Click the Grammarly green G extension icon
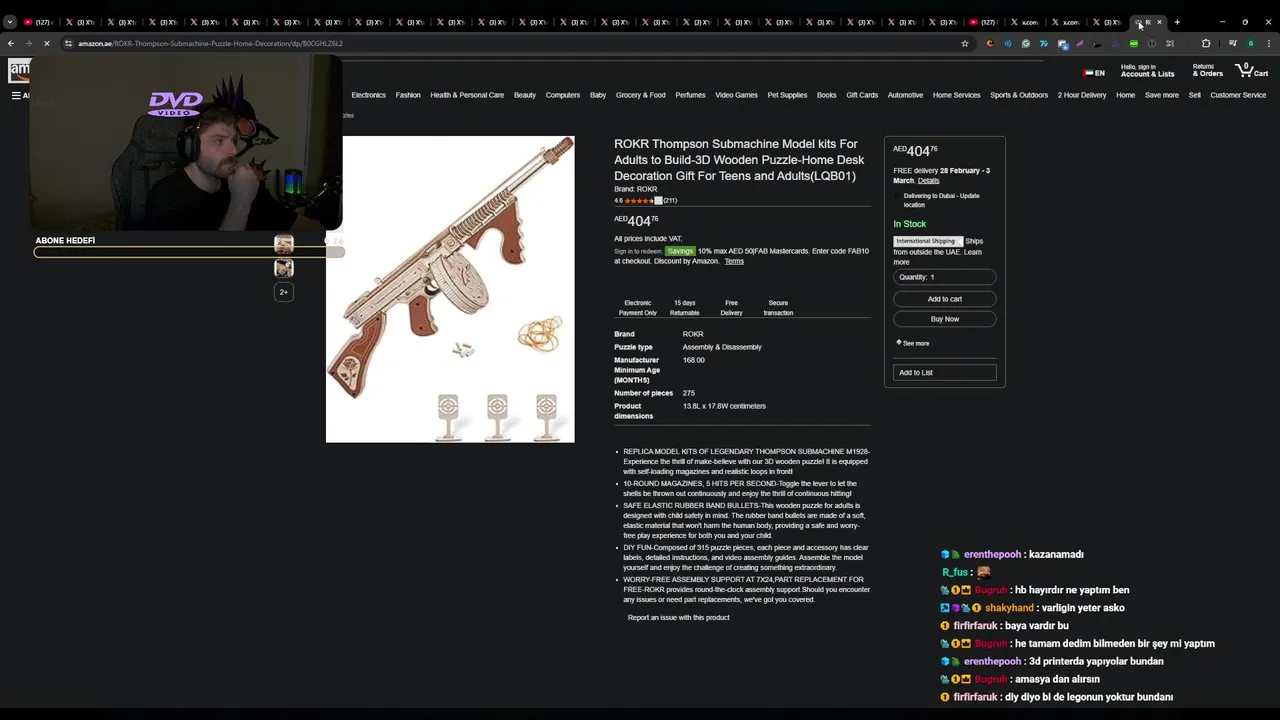Viewport: 1280px width, 720px height. click(1025, 43)
